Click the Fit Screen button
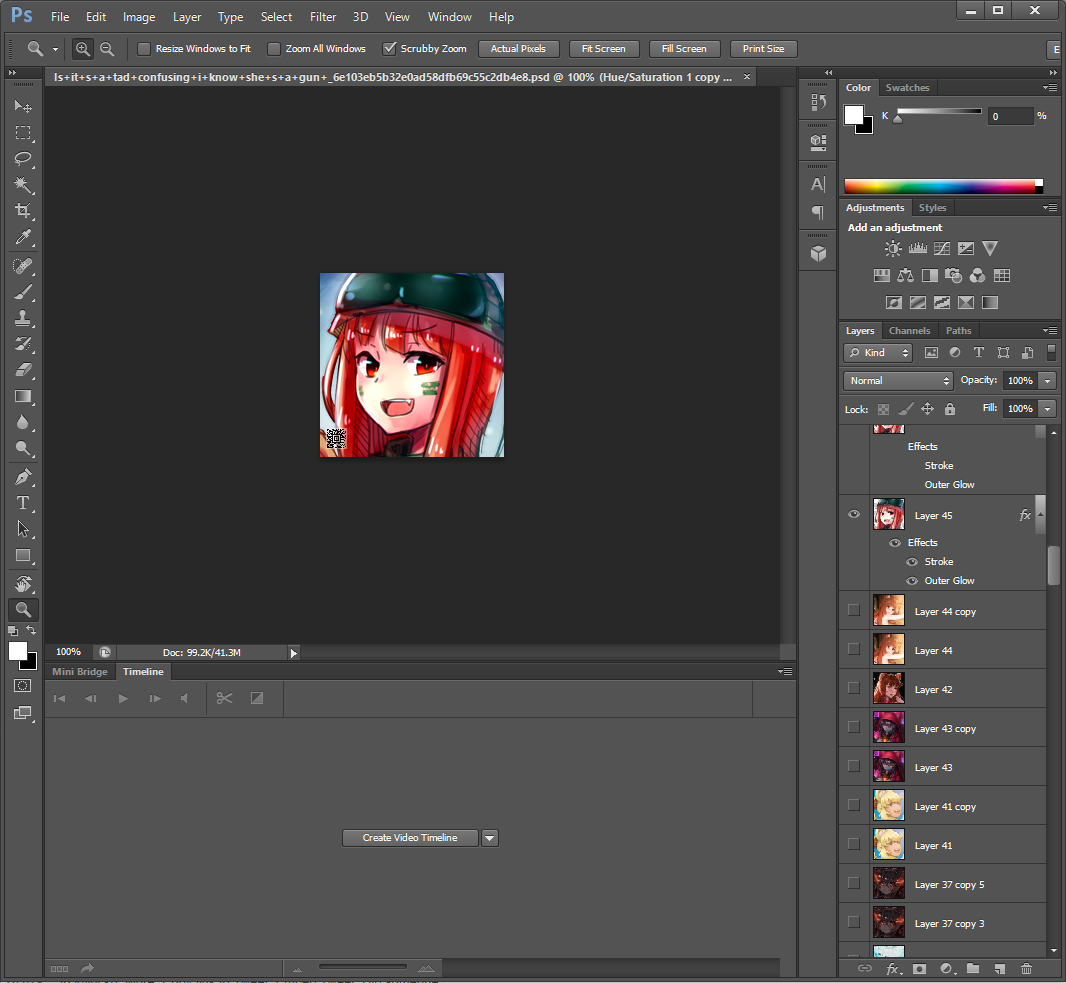 [604, 49]
